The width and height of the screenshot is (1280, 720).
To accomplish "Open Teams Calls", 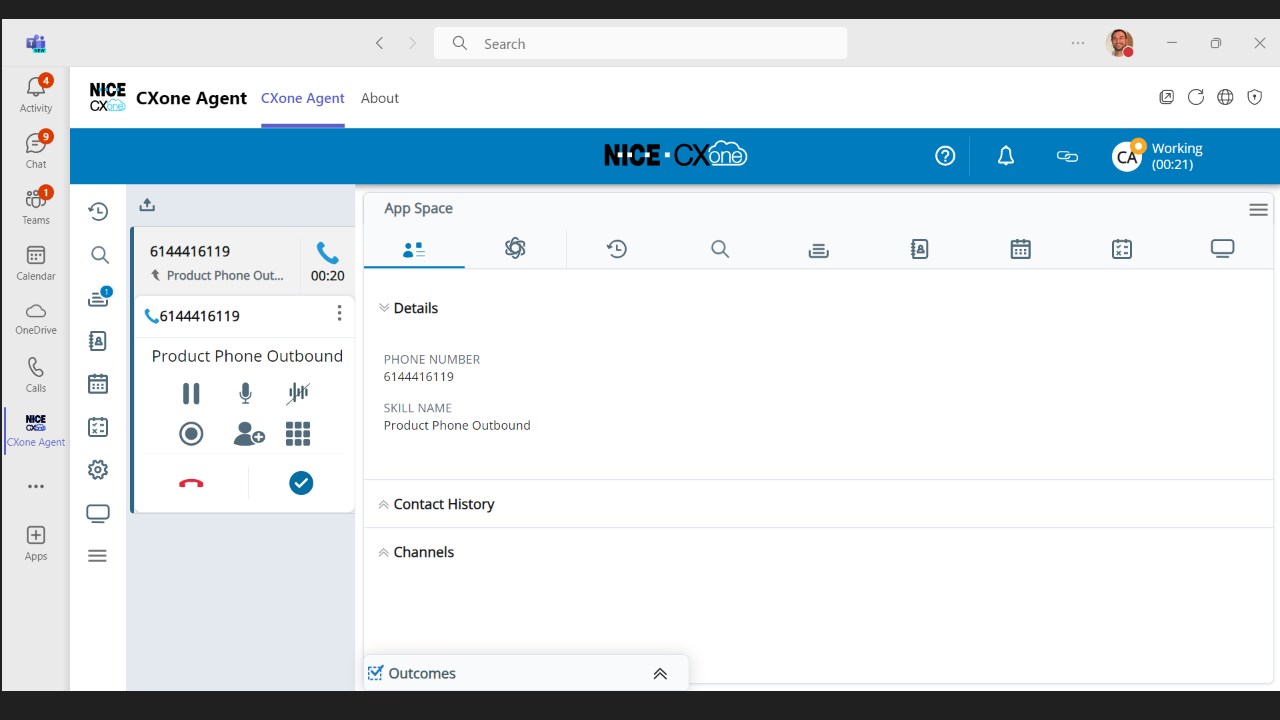I will coord(36,374).
